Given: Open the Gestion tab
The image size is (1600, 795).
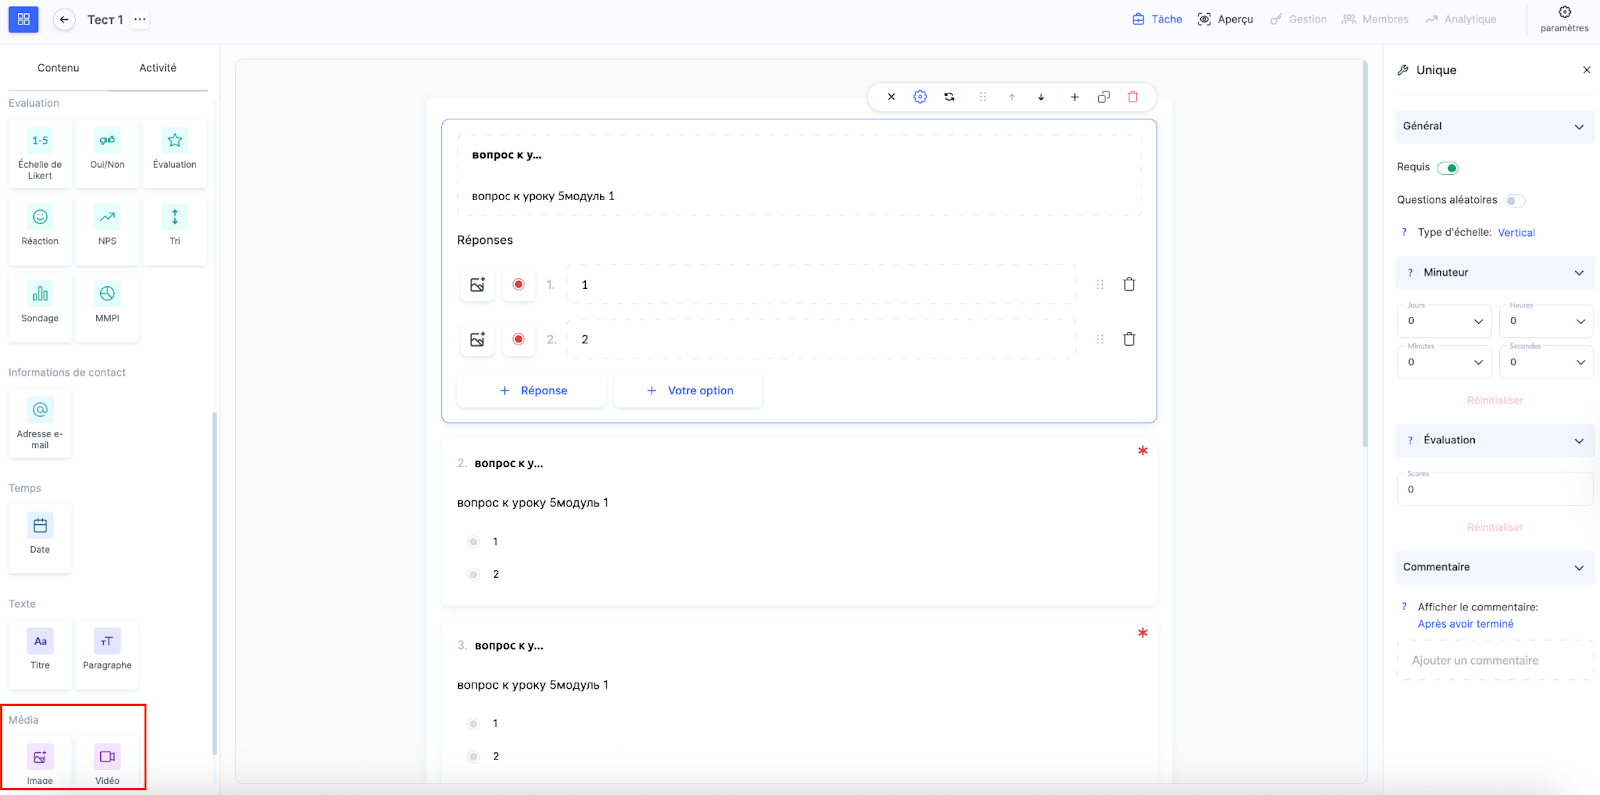Looking at the screenshot, I should [1298, 19].
